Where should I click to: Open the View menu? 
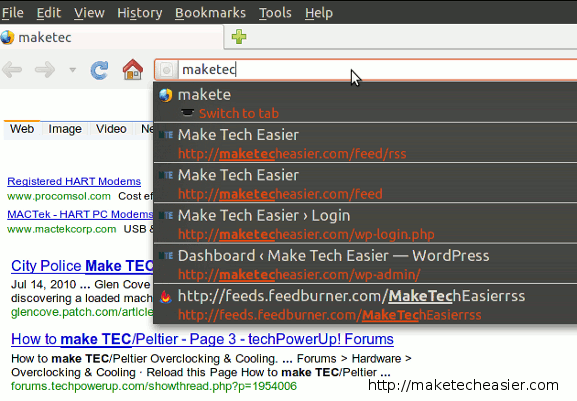[89, 13]
